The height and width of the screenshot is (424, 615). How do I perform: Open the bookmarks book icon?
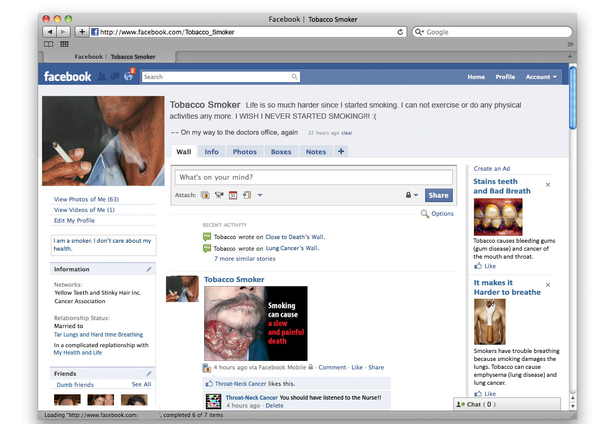click(x=49, y=44)
